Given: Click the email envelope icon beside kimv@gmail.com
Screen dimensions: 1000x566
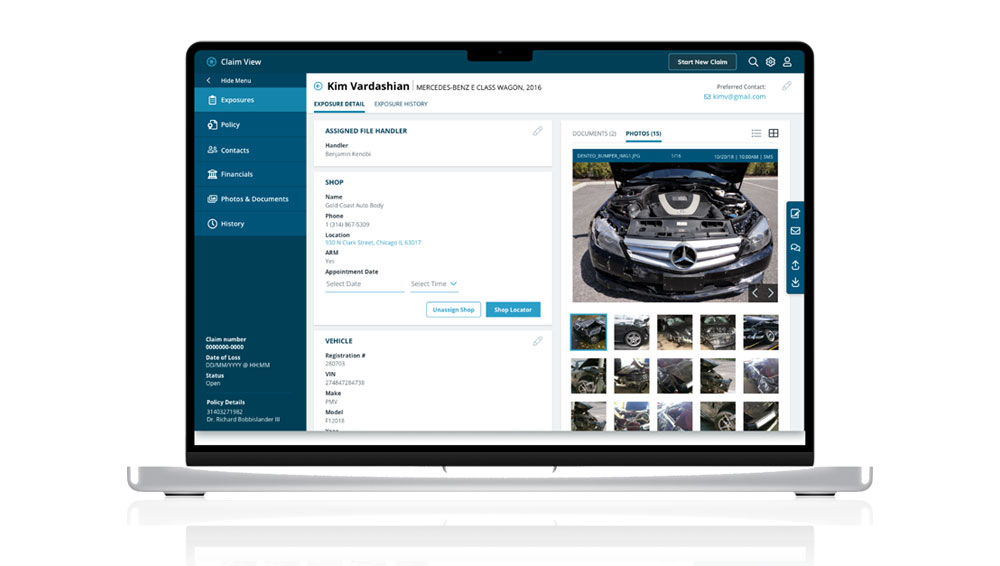Looking at the screenshot, I should point(707,97).
